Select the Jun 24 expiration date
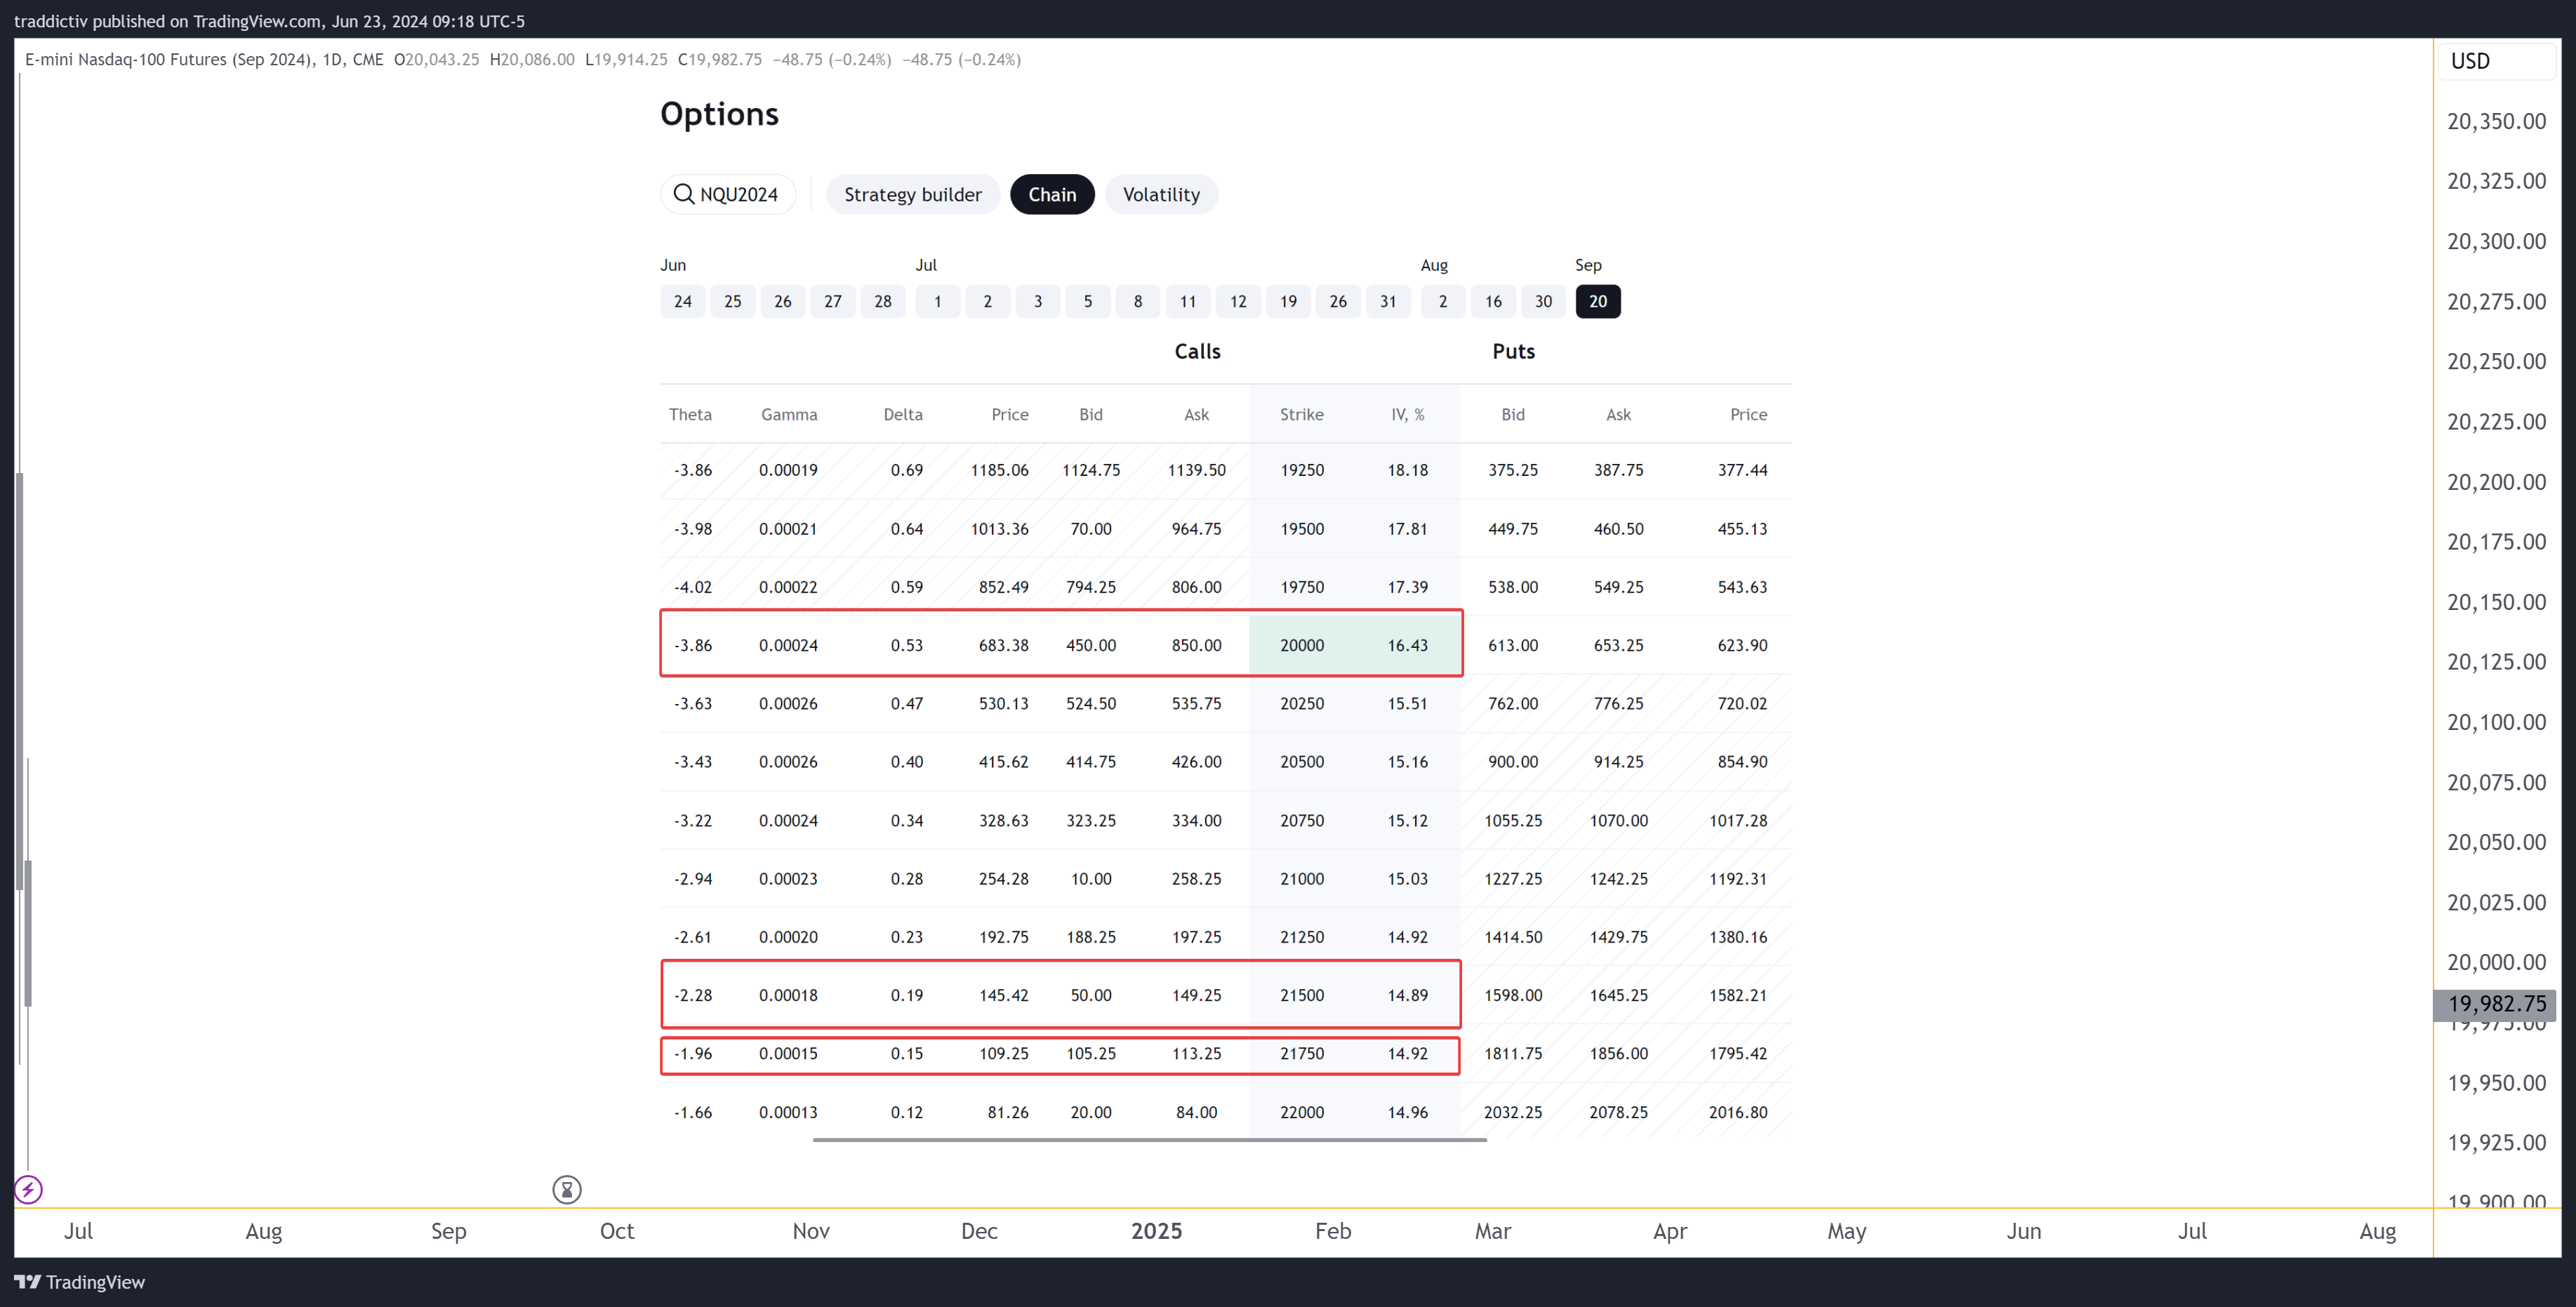The width and height of the screenshot is (2576, 1307). click(683, 301)
